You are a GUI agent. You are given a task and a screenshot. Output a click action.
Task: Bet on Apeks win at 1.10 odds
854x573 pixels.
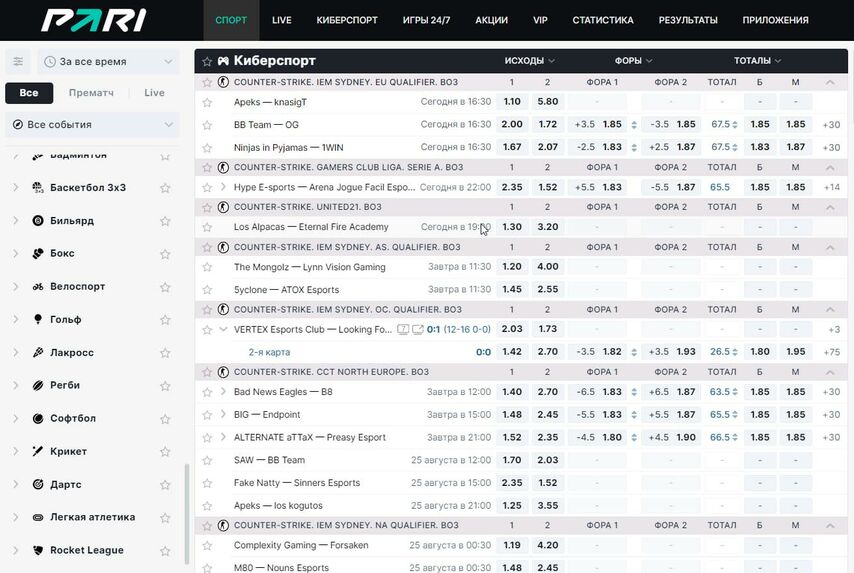click(512, 102)
